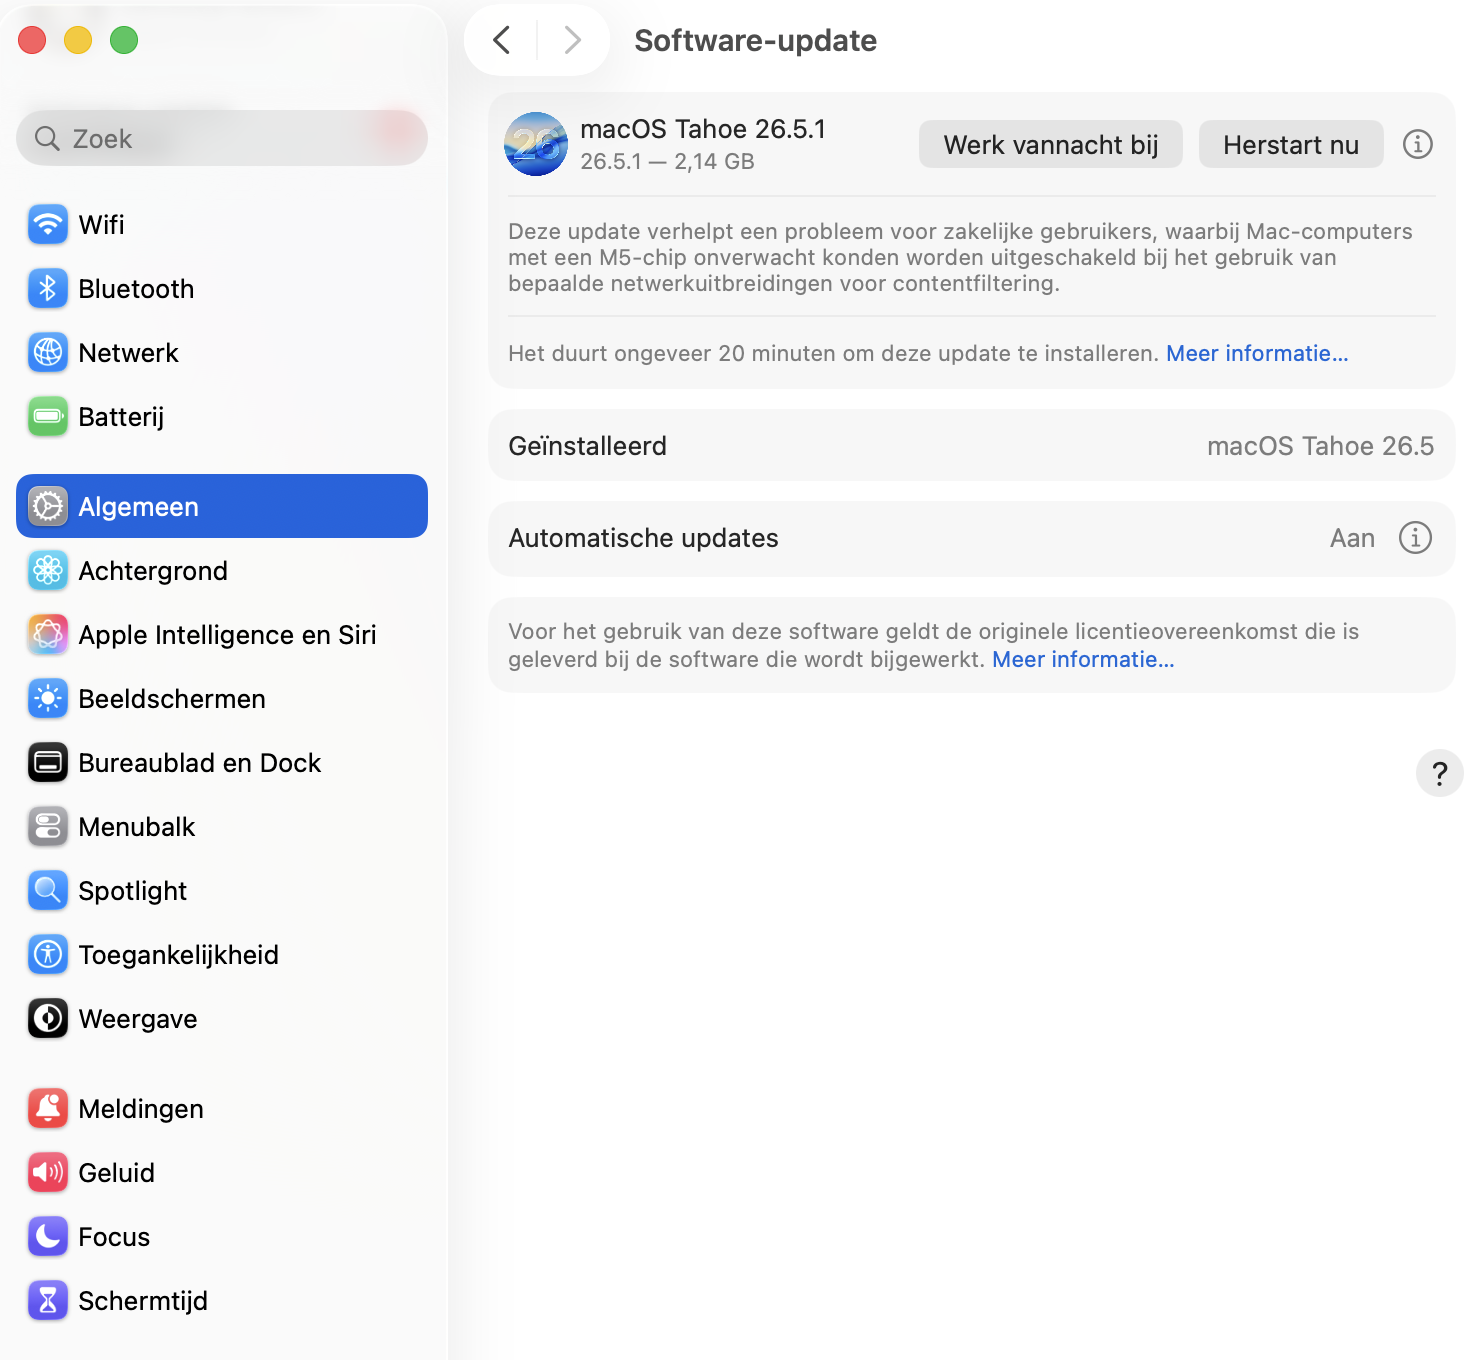The height and width of the screenshot is (1360, 1474).
Task: Choose Beeldschermen in the sidebar
Action: (x=172, y=698)
